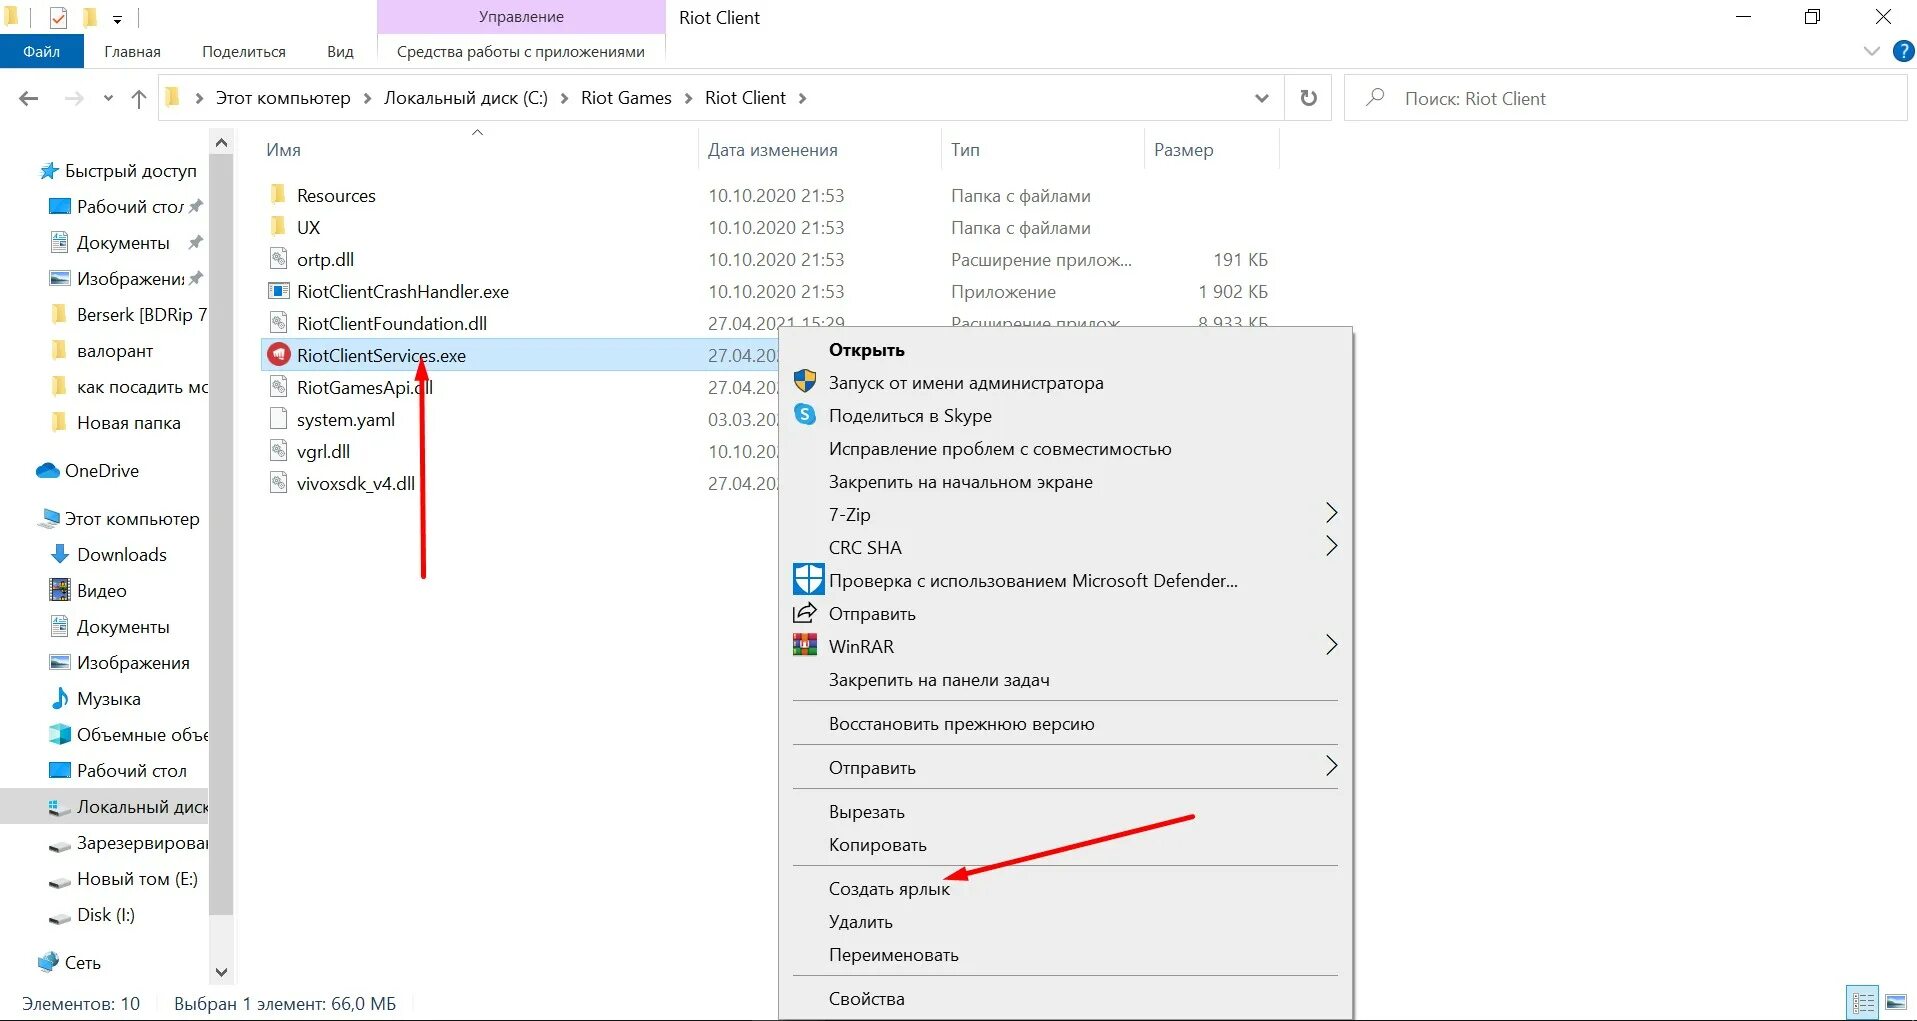Go up one folder level
1917x1021 pixels.
tap(139, 98)
